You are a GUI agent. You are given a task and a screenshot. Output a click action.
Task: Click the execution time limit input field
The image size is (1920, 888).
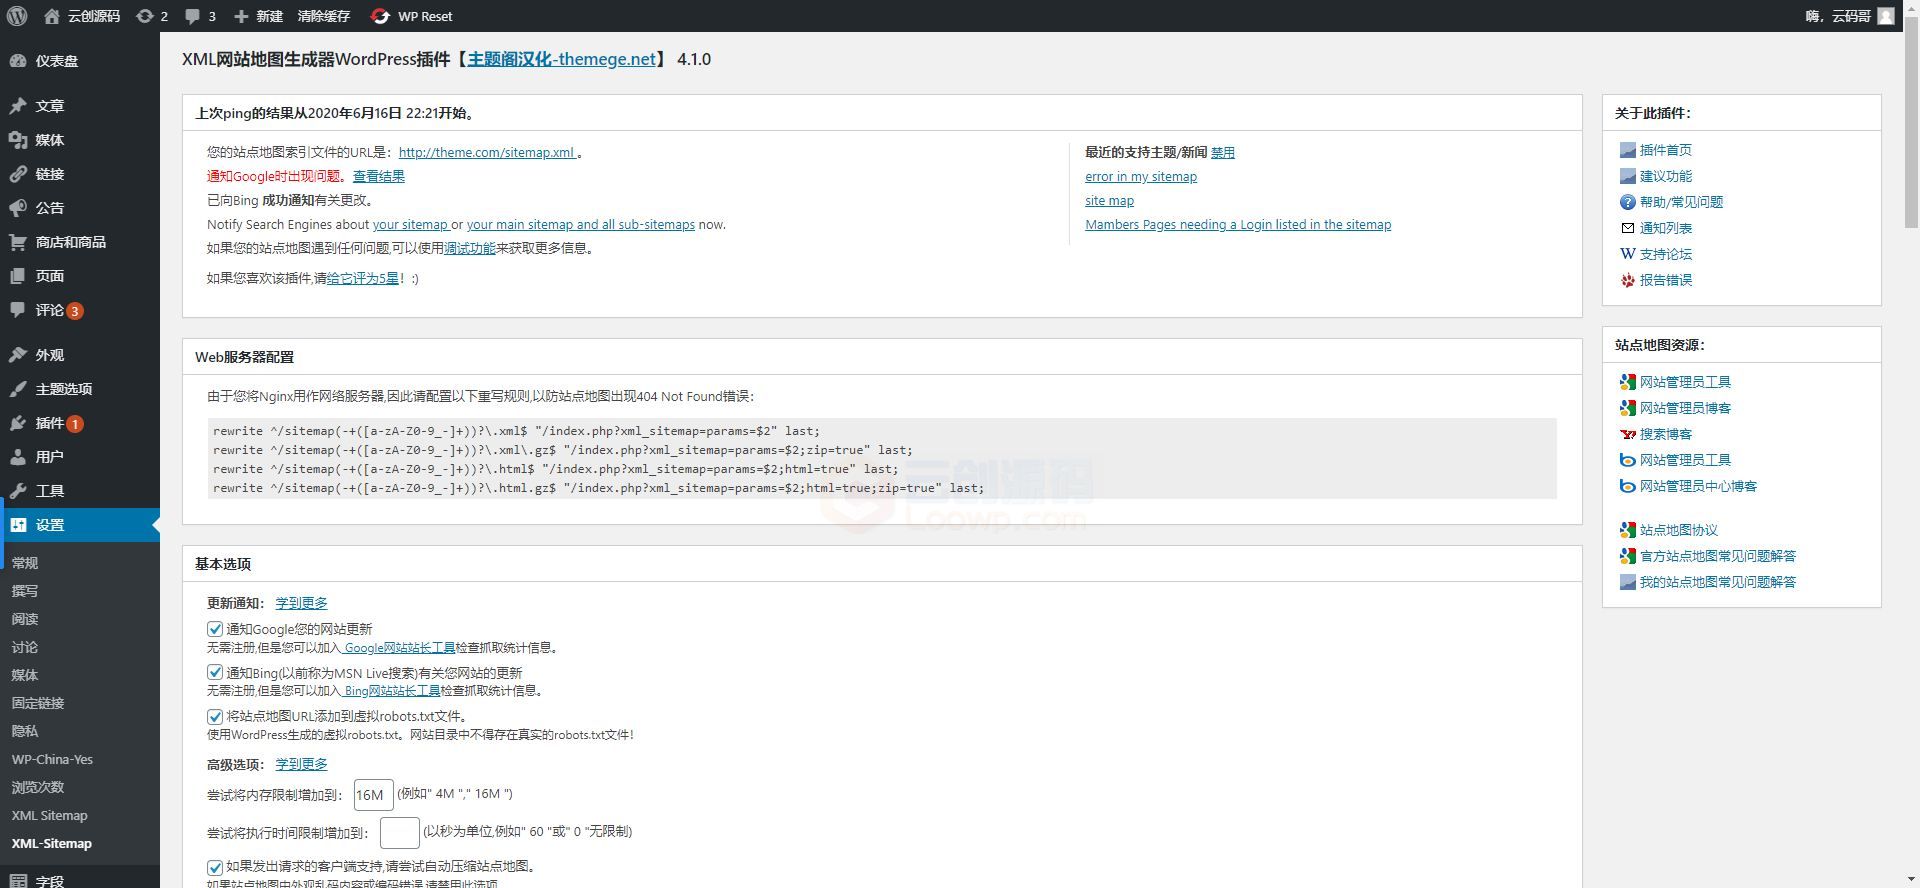tap(399, 833)
